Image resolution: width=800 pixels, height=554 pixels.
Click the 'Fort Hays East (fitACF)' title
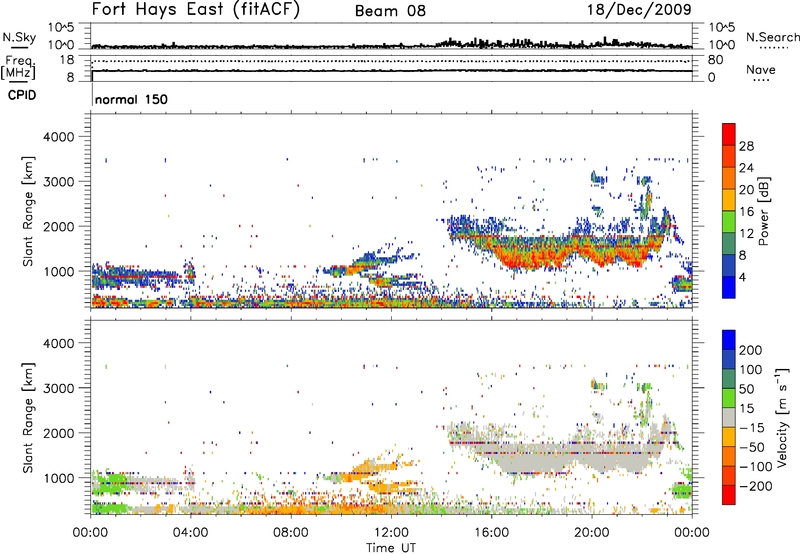pyautogui.click(x=195, y=9)
